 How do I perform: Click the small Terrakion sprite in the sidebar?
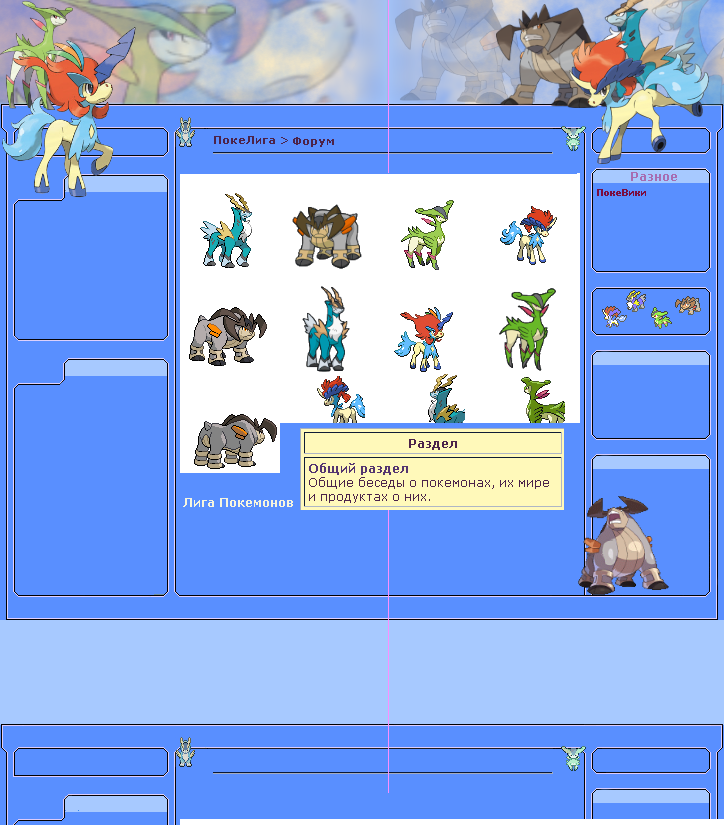point(688,305)
